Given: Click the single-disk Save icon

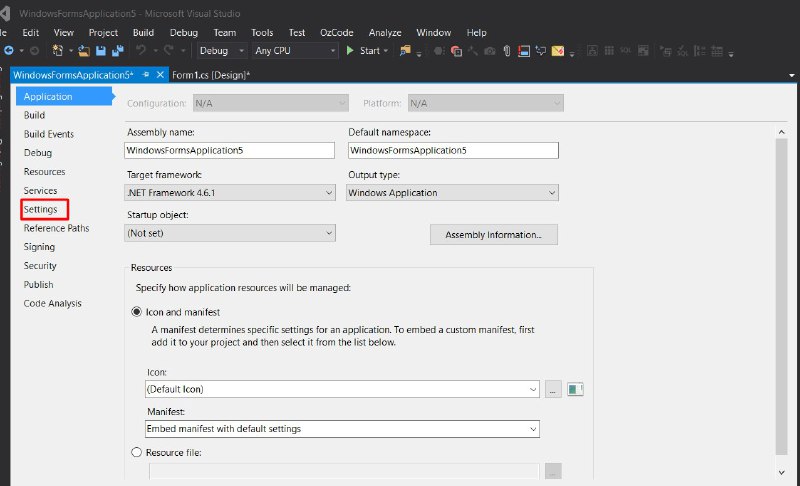Looking at the screenshot, I should click(x=101, y=50).
